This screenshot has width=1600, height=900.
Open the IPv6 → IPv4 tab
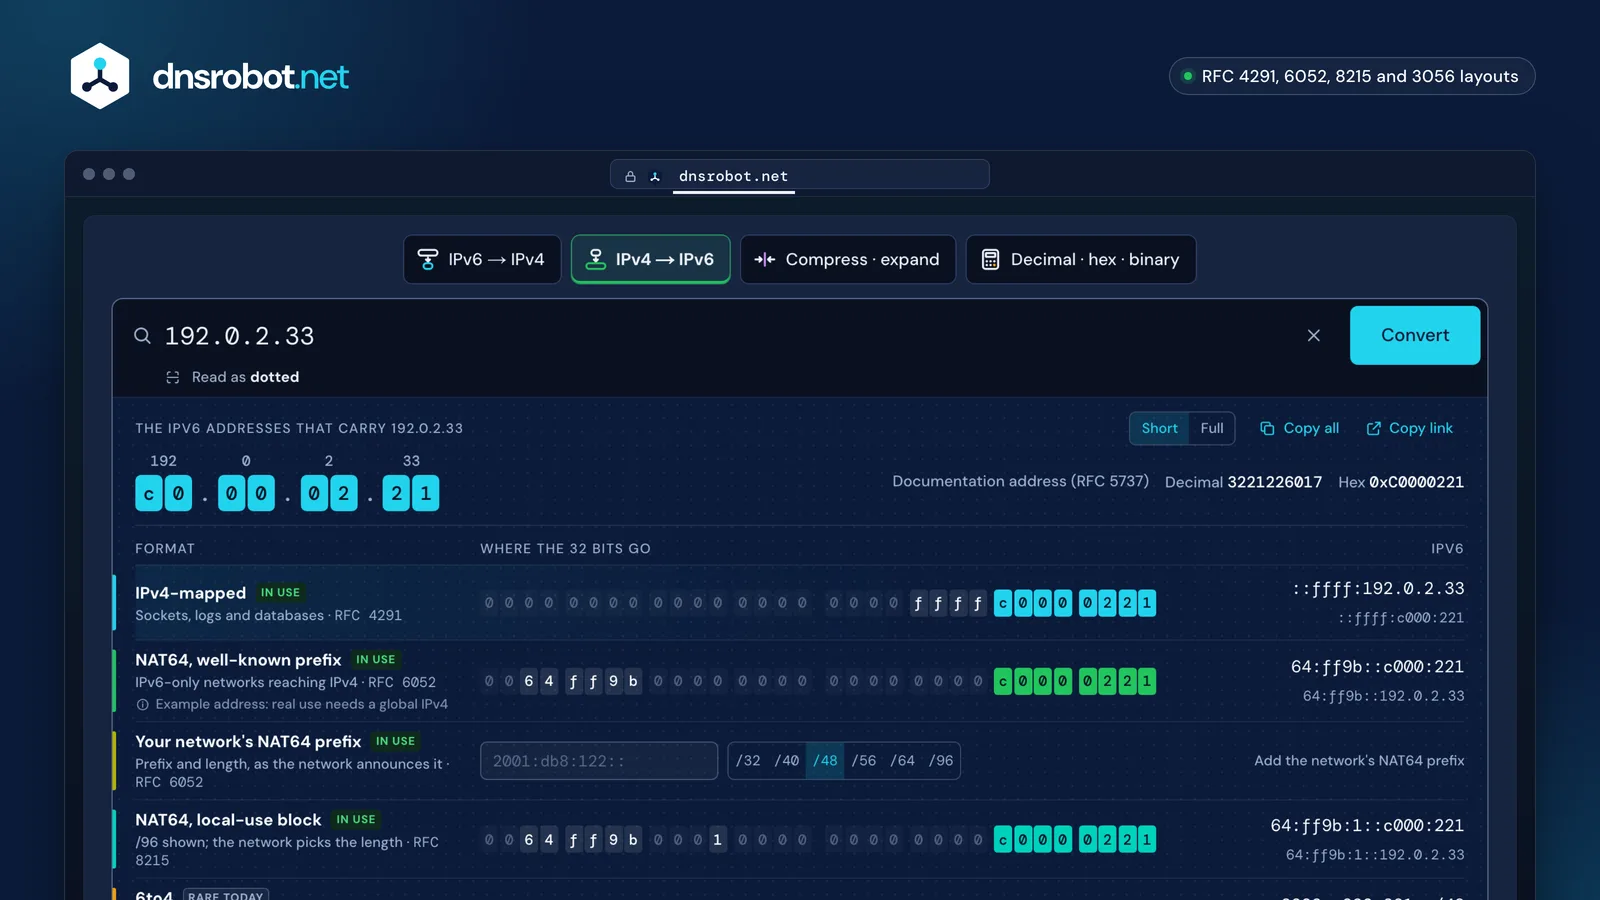(482, 260)
